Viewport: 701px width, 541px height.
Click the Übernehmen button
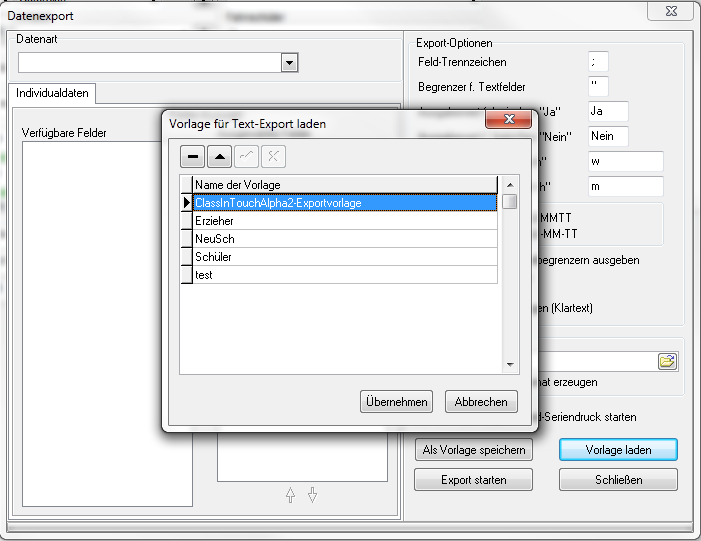click(397, 402)
